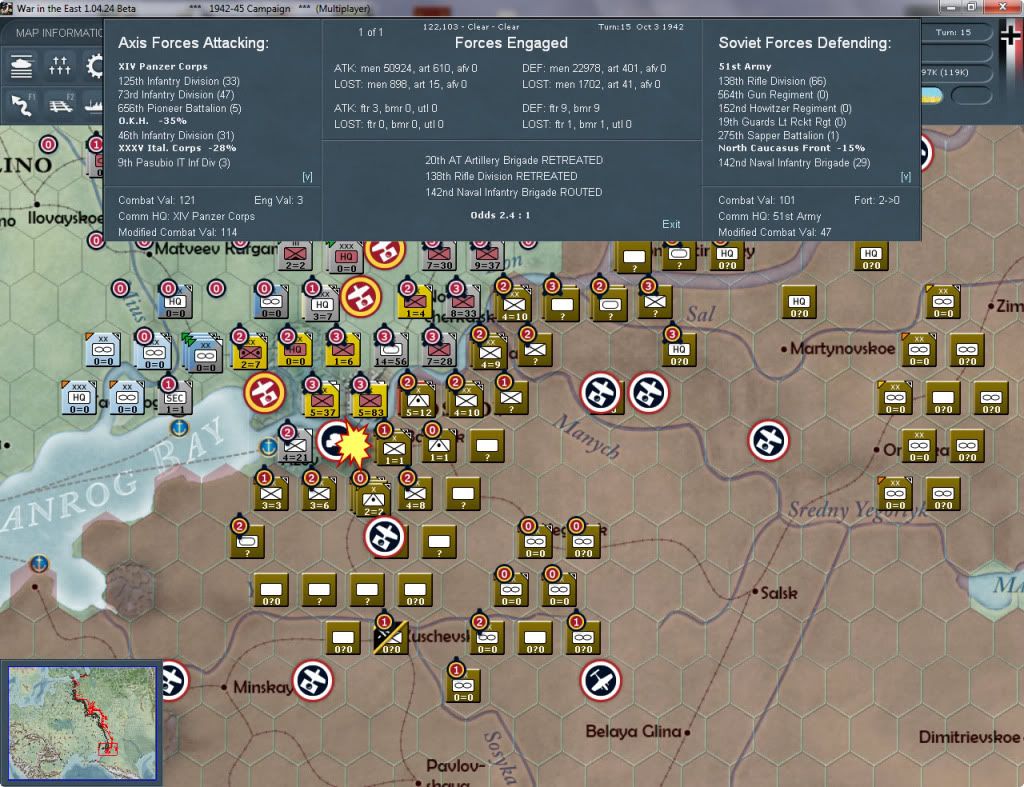Select the grey unit counter 14=56
Image resolution: width=1024 pixels, height=787 pixels.
coord(392,351)
